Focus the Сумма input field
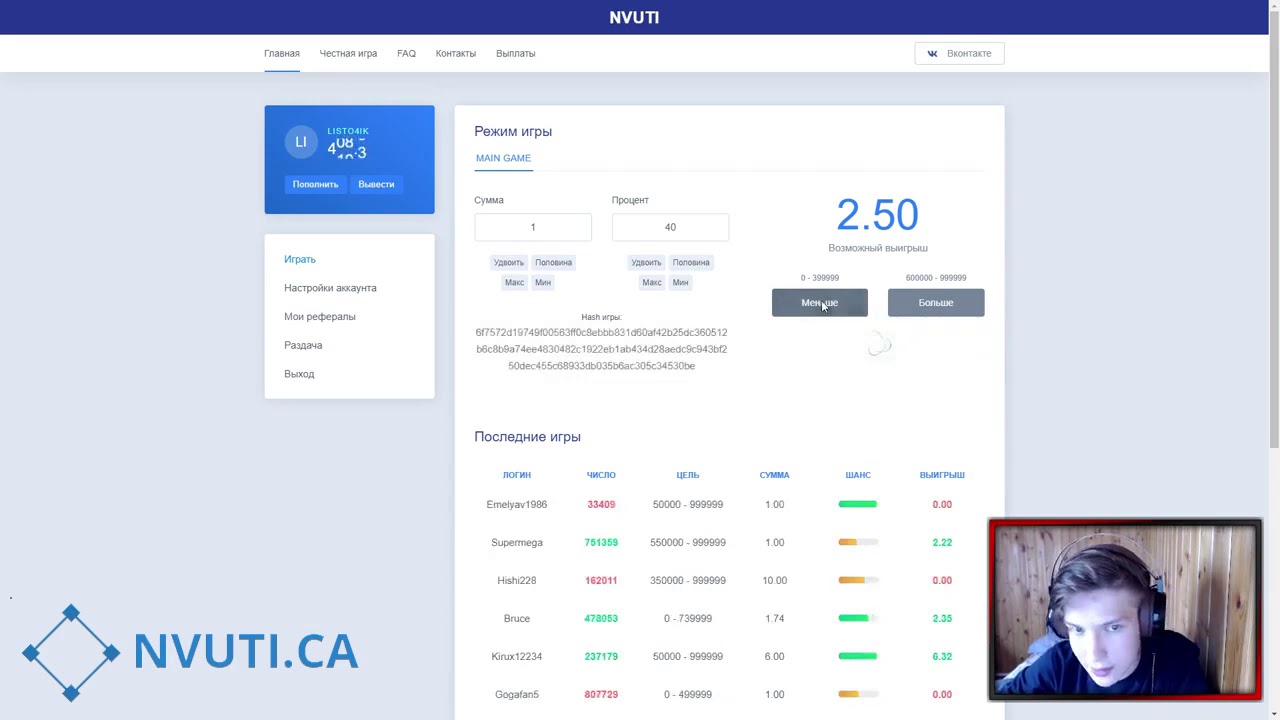The height and width of the screenshot is (720, 1280). [533, 227]
